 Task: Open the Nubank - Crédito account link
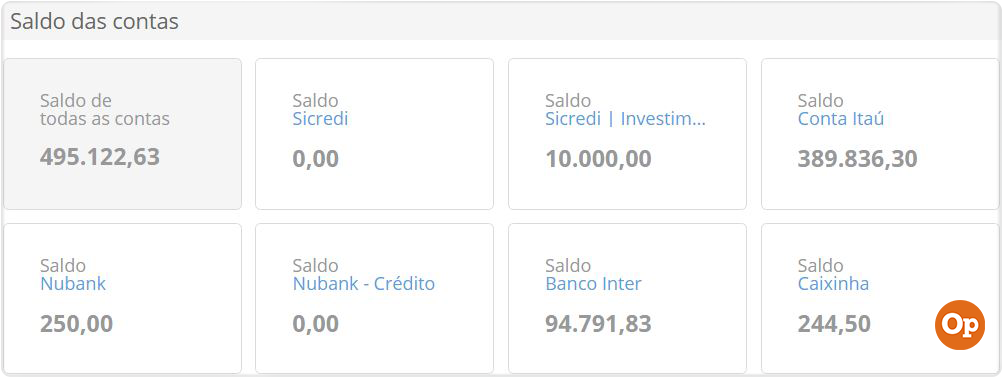pyautogui.click(x=364, y=284)
